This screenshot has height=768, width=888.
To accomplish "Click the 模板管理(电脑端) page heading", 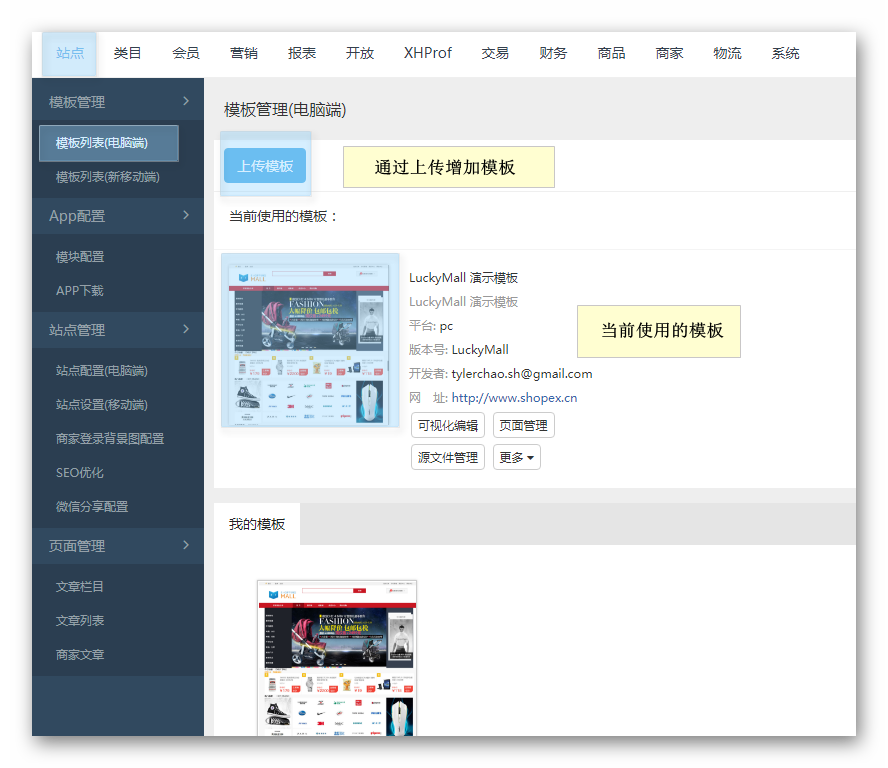I will pyautogui.click(x=285, y=110).
